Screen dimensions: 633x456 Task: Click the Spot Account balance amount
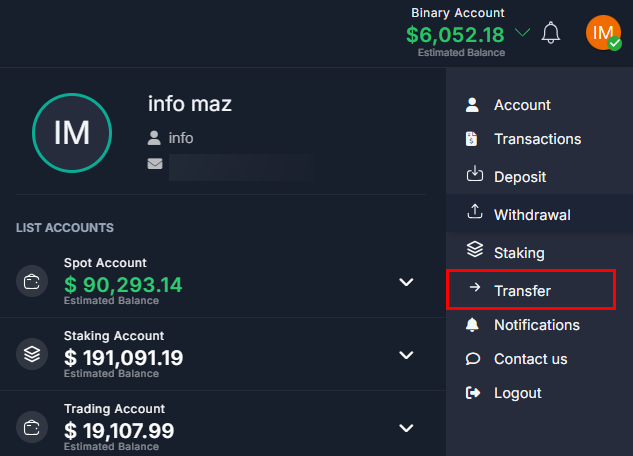tap(123, 285)
